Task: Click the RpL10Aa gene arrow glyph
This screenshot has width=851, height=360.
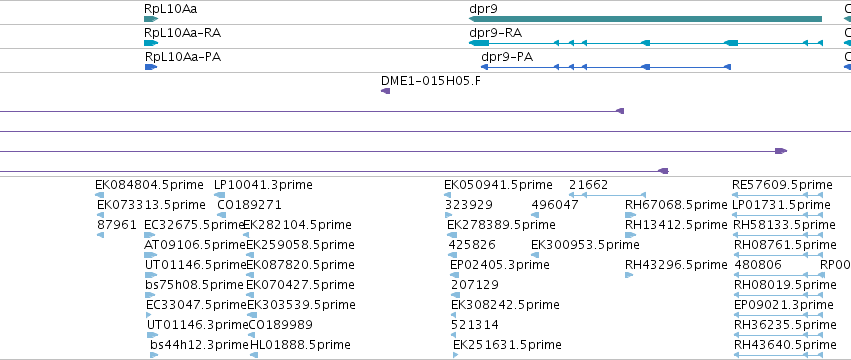Action: pyautogui.click(x=151, y=19)
